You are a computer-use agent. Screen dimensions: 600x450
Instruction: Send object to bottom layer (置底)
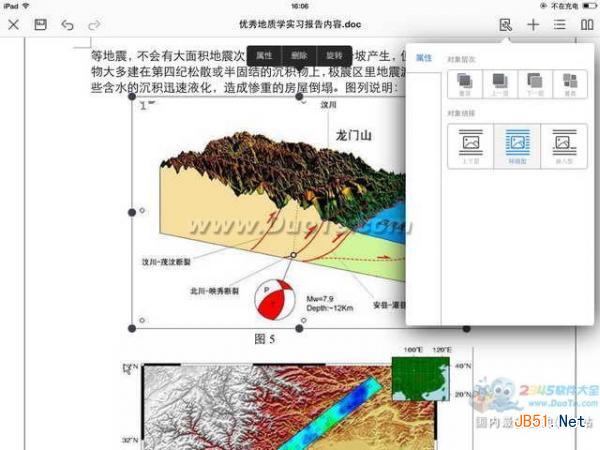click(x=570, y=84)
